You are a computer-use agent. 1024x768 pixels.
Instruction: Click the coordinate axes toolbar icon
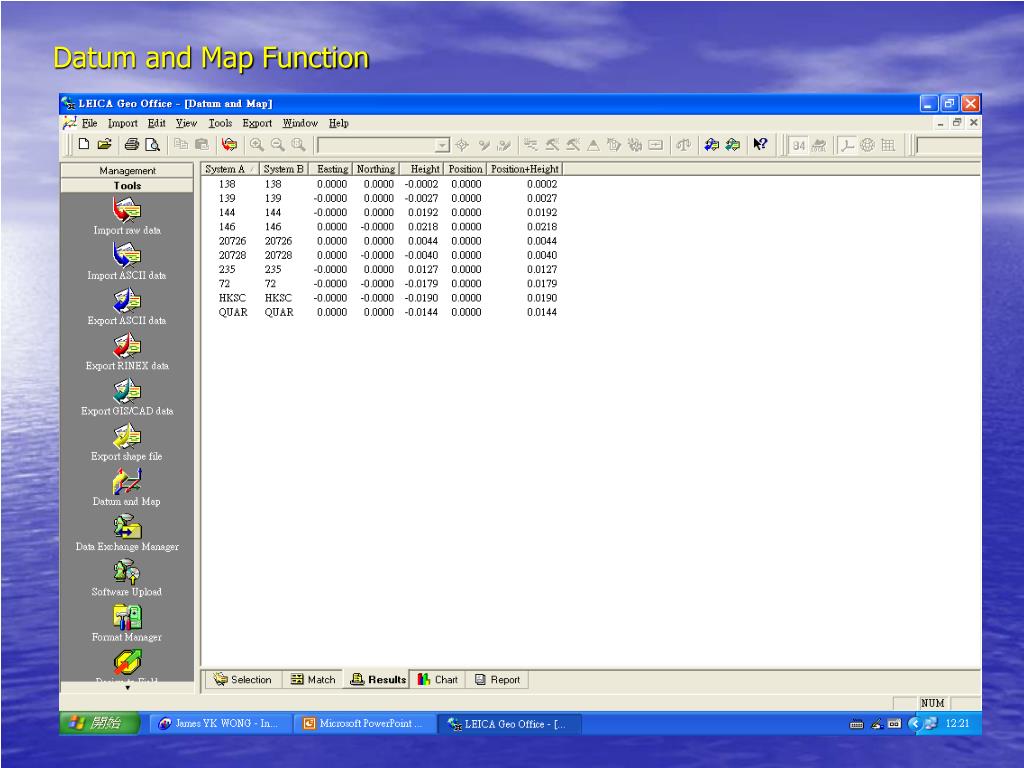(847, 145)
